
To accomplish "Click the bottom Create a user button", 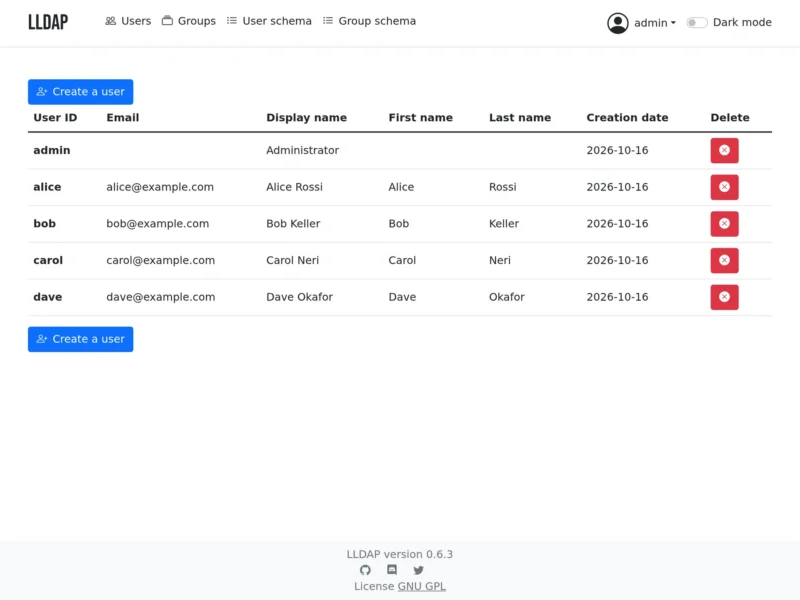I will 81,339.
